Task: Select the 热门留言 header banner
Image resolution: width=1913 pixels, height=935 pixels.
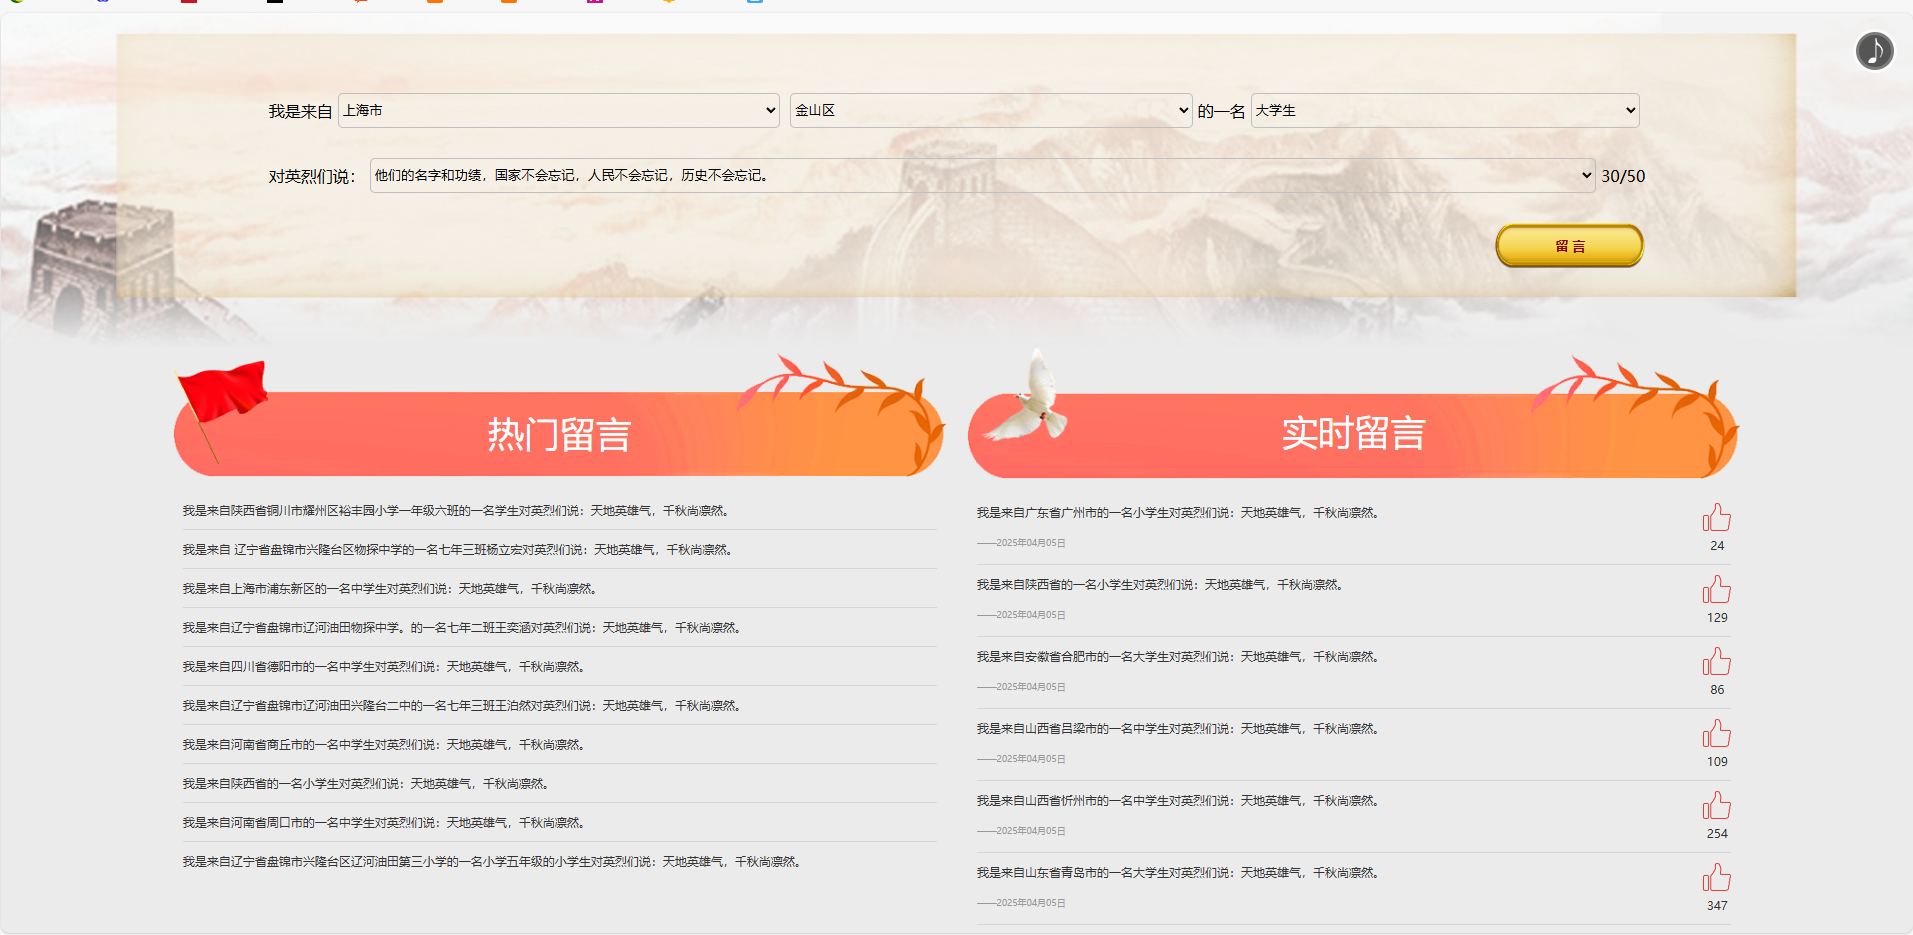Action: click(559, 435)
